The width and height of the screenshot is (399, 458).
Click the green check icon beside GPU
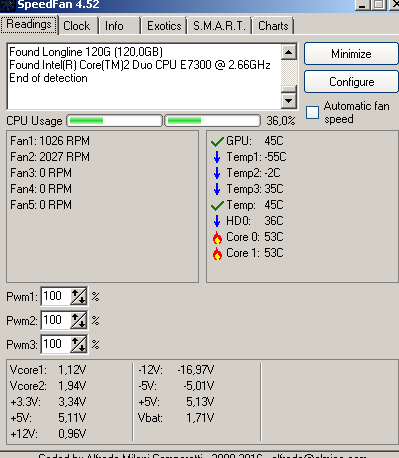pyautogui.click(x=217, y=142)
